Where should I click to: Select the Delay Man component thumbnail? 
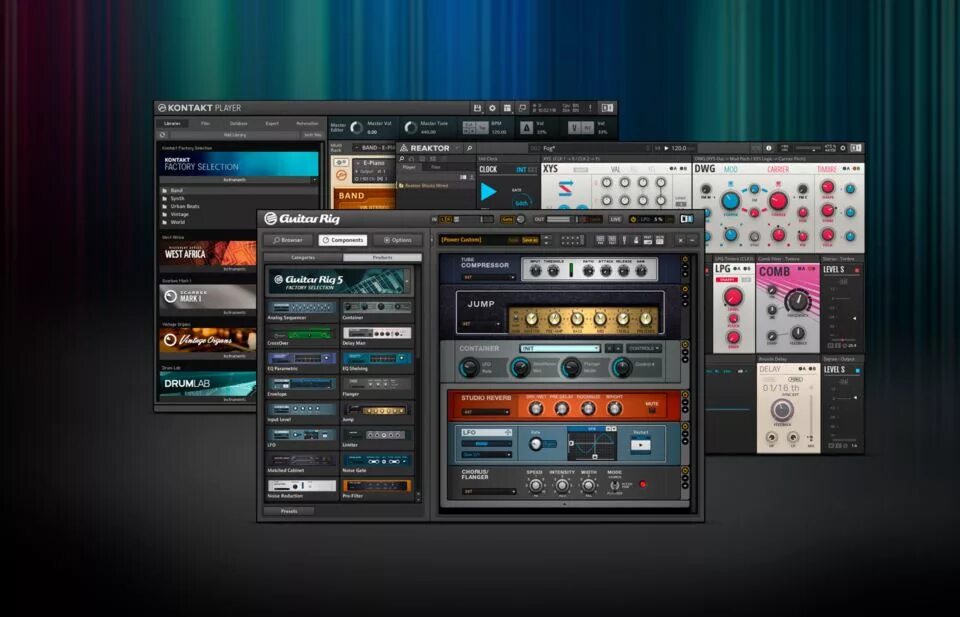tap(377, 334)
